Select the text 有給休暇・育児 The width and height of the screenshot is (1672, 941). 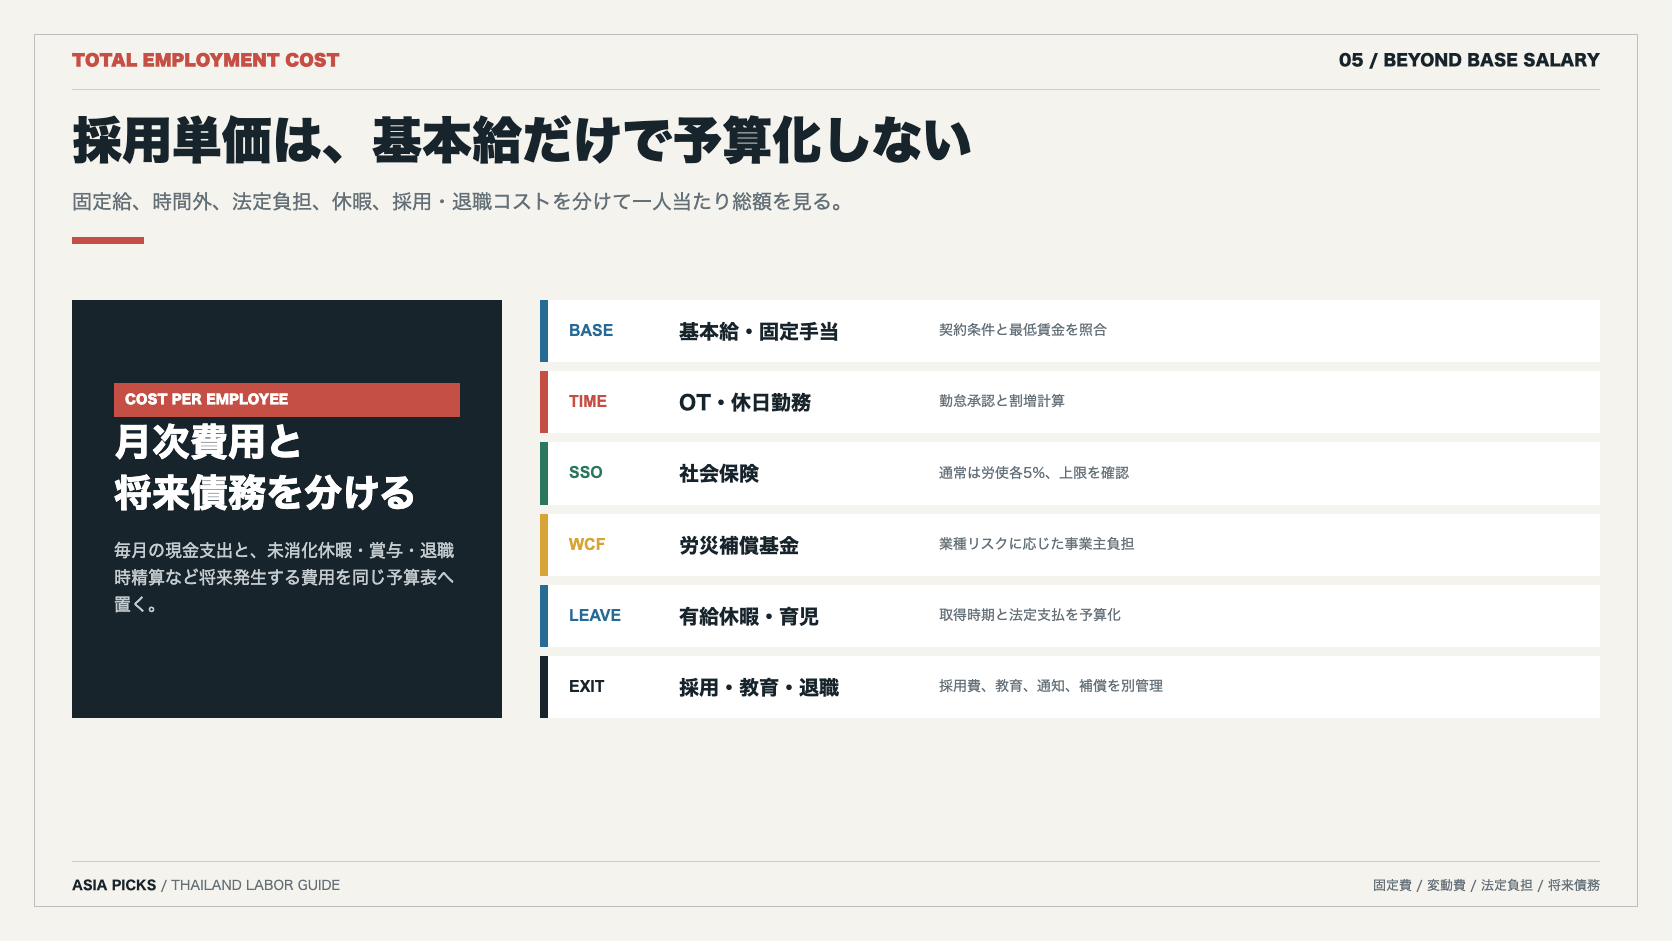748,617
